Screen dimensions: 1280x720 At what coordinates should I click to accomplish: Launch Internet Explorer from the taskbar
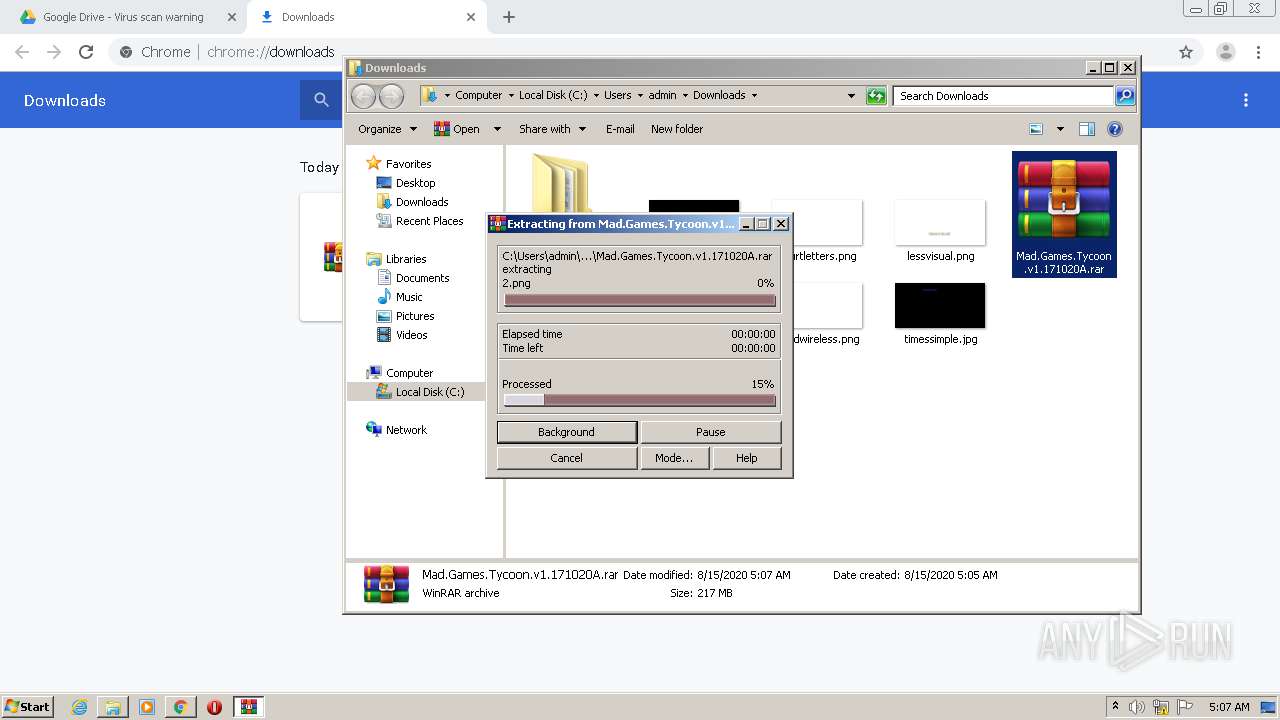pyautogui.click(x=79, y=707)
